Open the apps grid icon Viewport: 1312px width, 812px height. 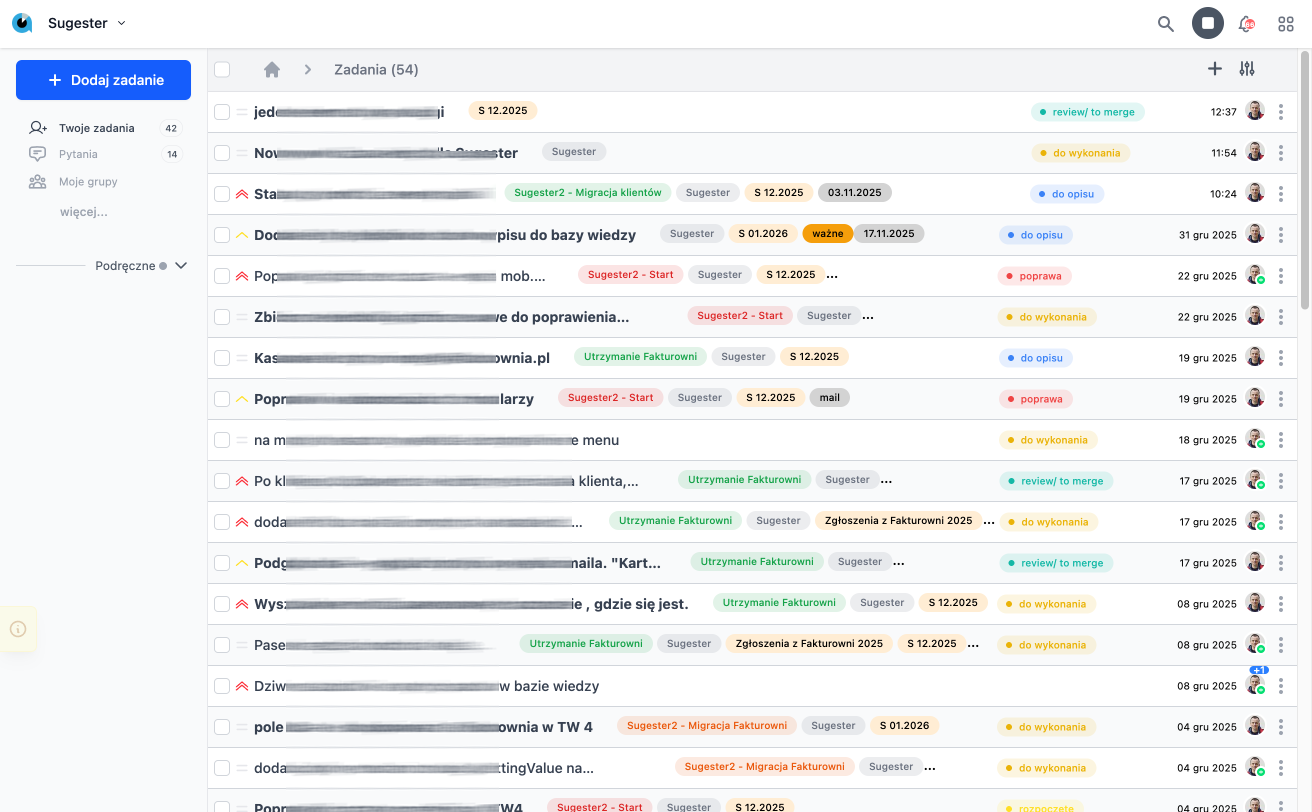tap(1286, 24)
